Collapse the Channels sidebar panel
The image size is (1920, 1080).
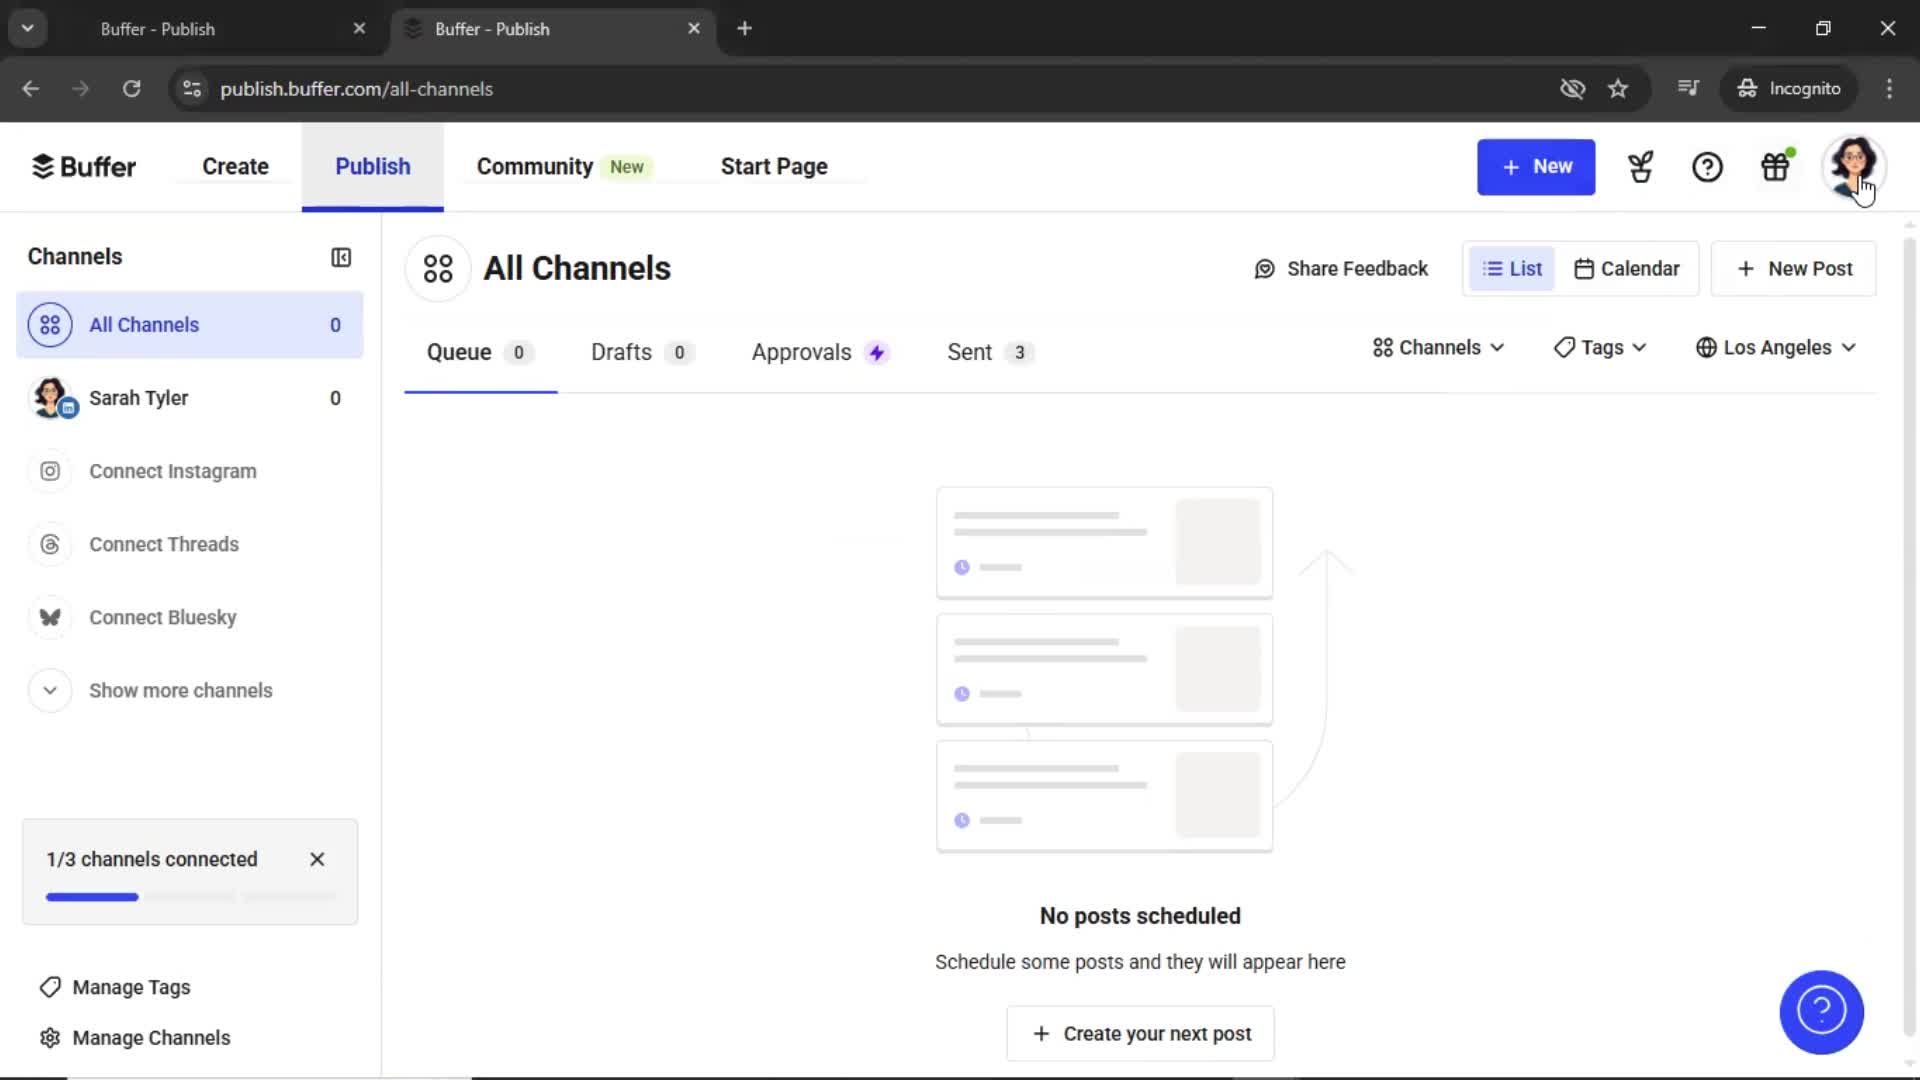(341, 257)
